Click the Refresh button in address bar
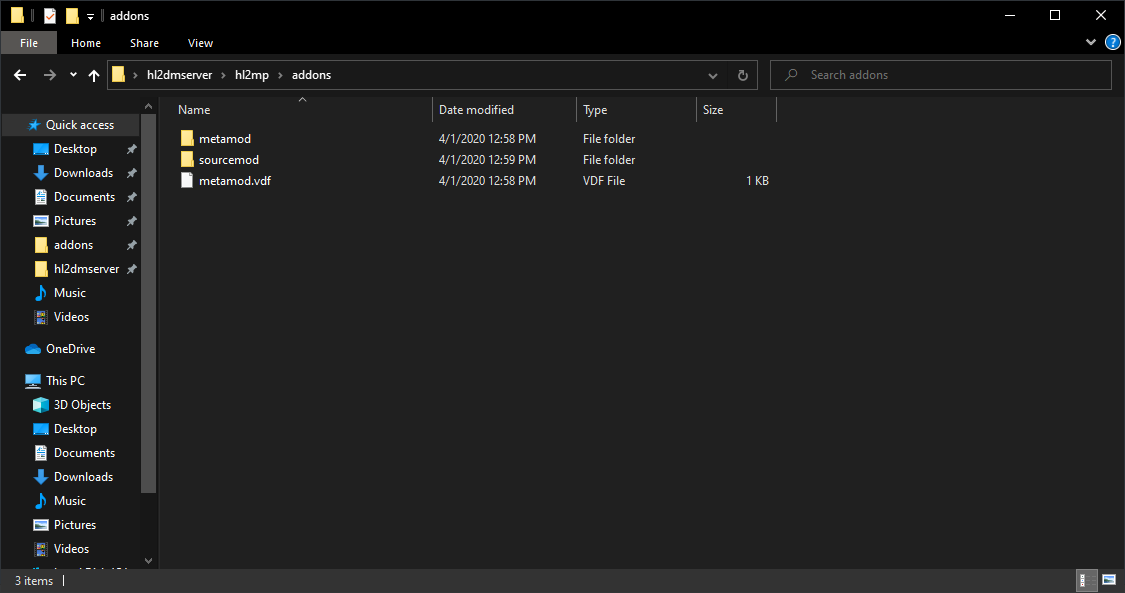 coord(742,75)
